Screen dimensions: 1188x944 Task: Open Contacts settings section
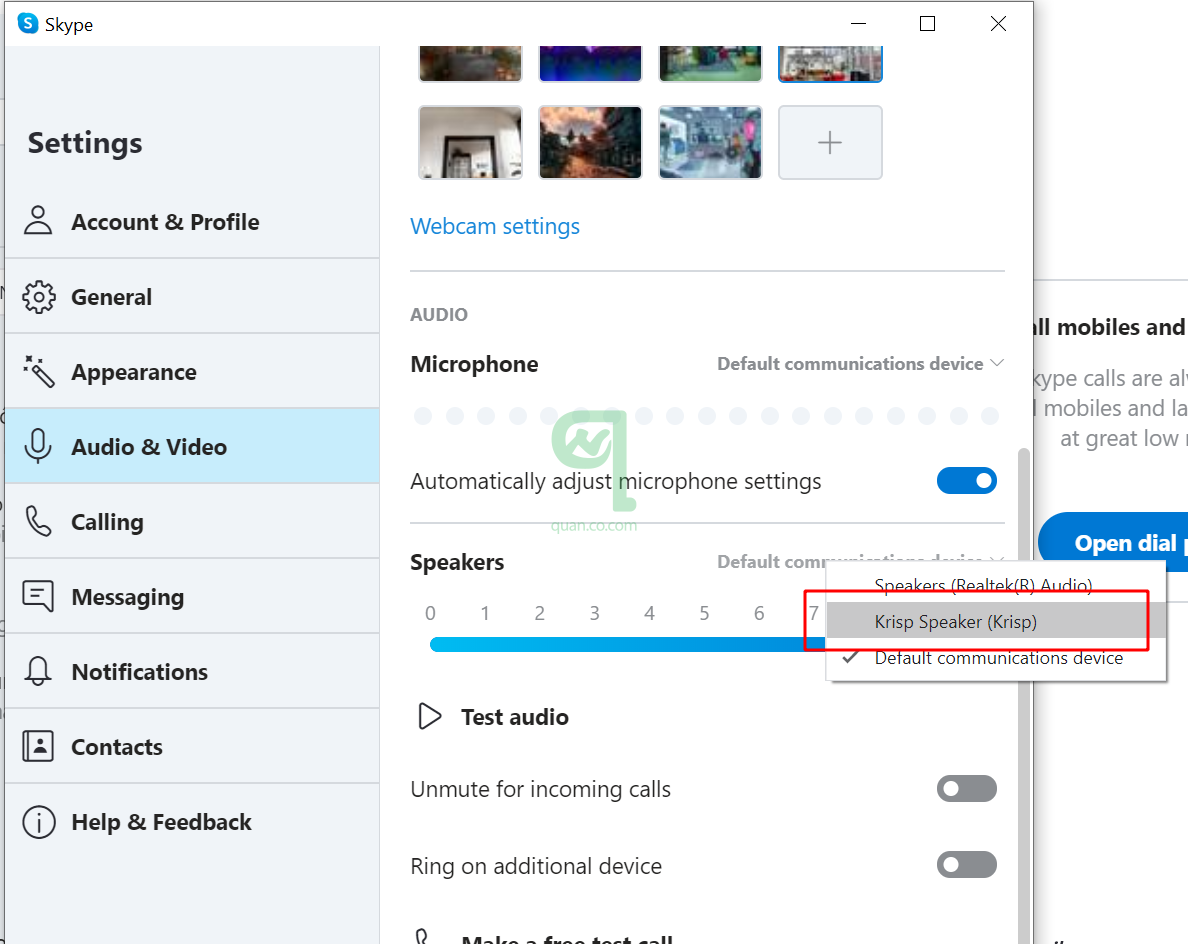[x=192, y=746]
